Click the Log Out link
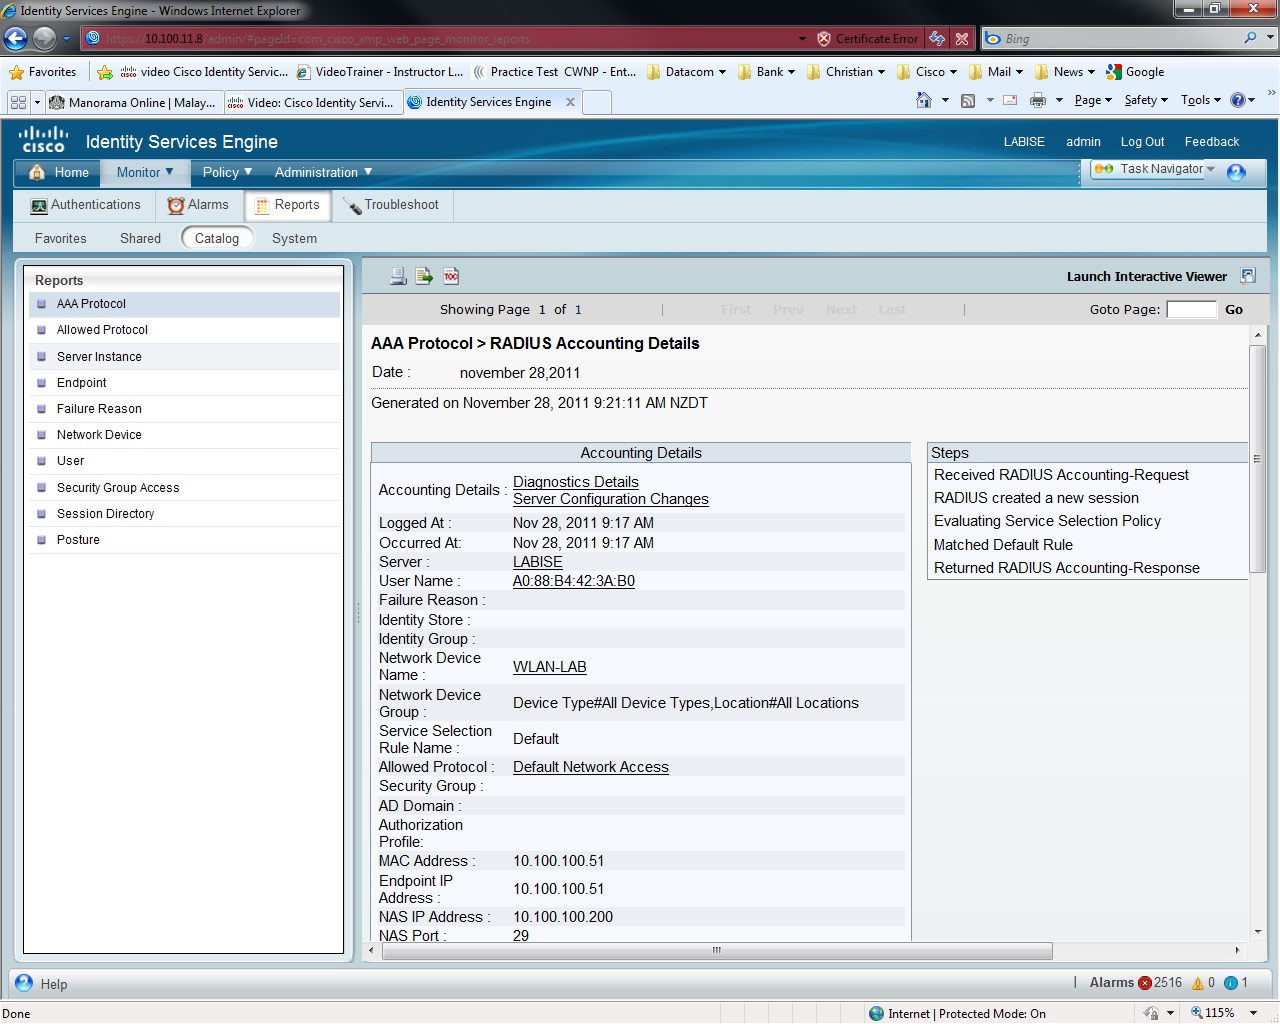This screenshot has width=1280, height=1024. [1142, 142]
